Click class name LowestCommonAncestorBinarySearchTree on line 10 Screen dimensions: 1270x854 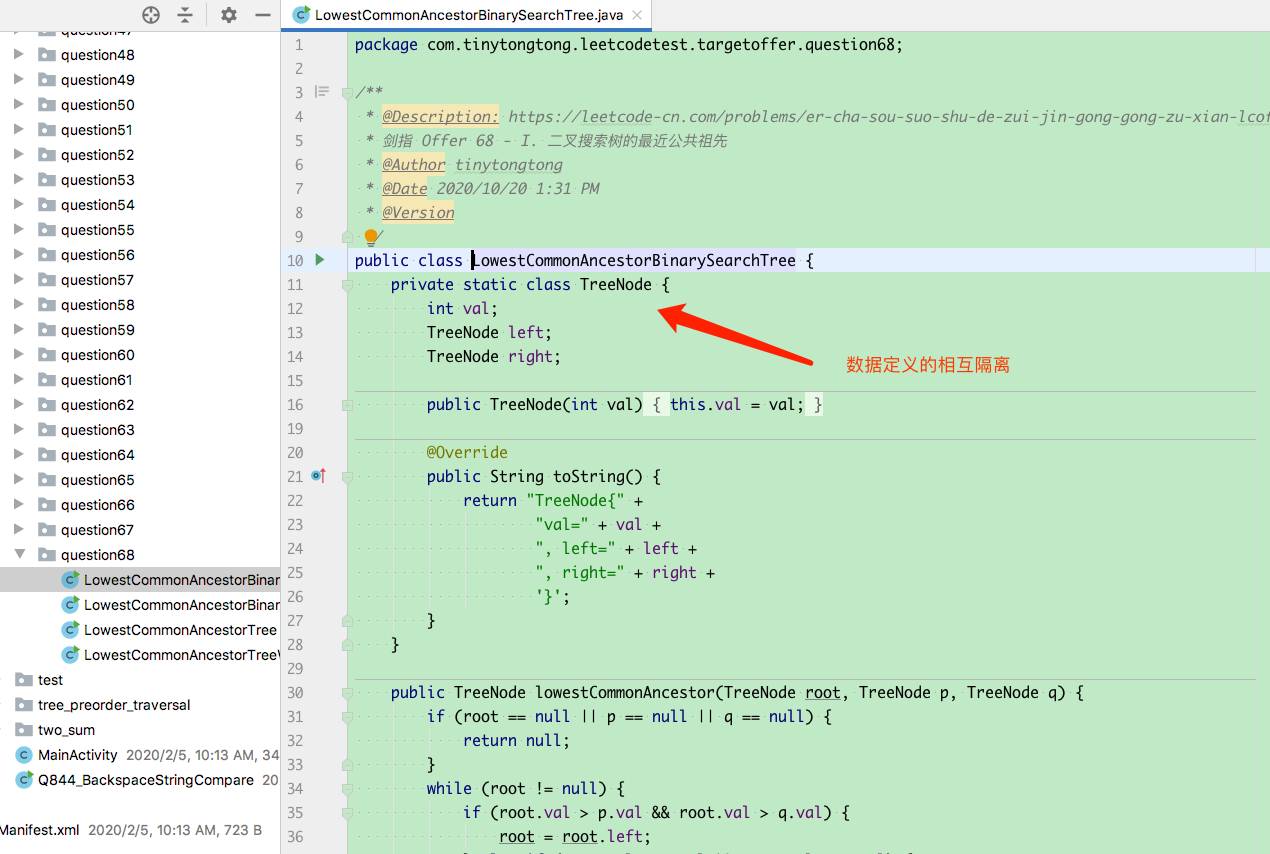coord(634,260)
